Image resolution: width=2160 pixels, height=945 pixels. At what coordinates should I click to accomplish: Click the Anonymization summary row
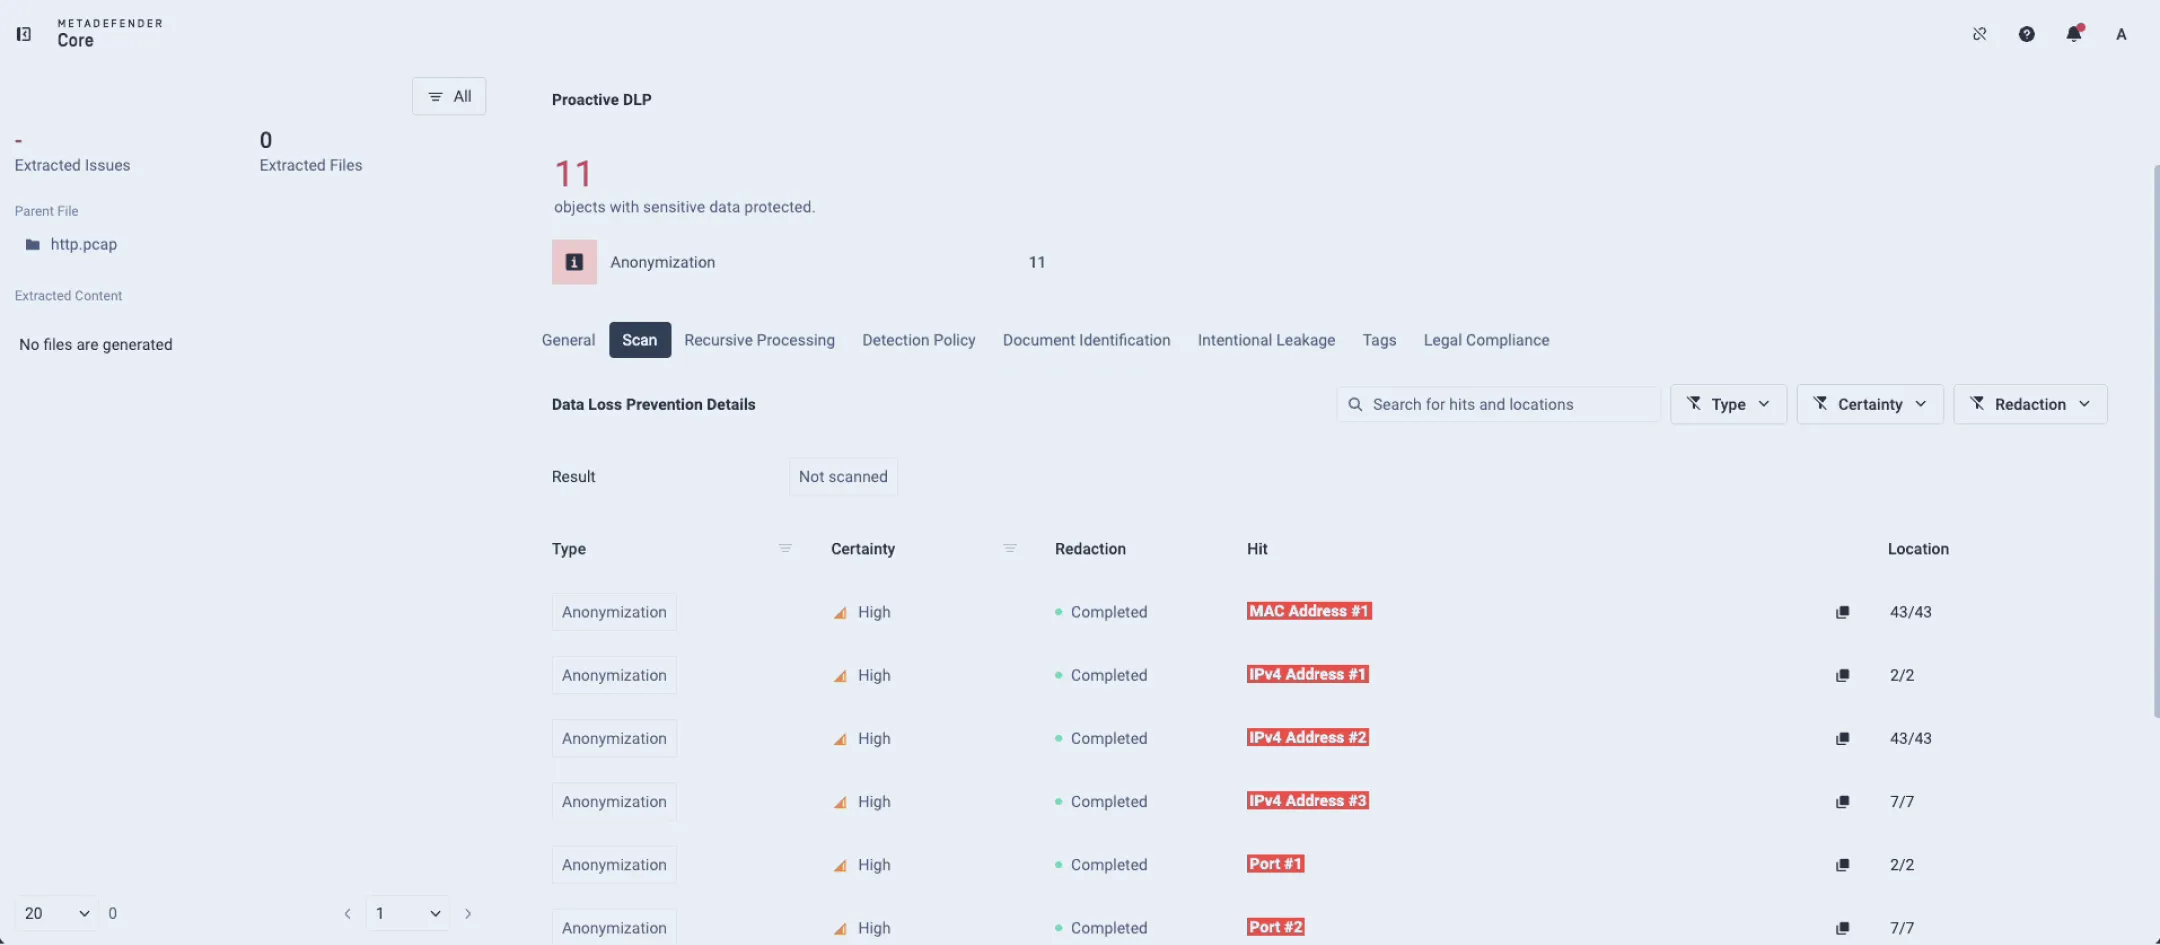[x=800, y=262]
